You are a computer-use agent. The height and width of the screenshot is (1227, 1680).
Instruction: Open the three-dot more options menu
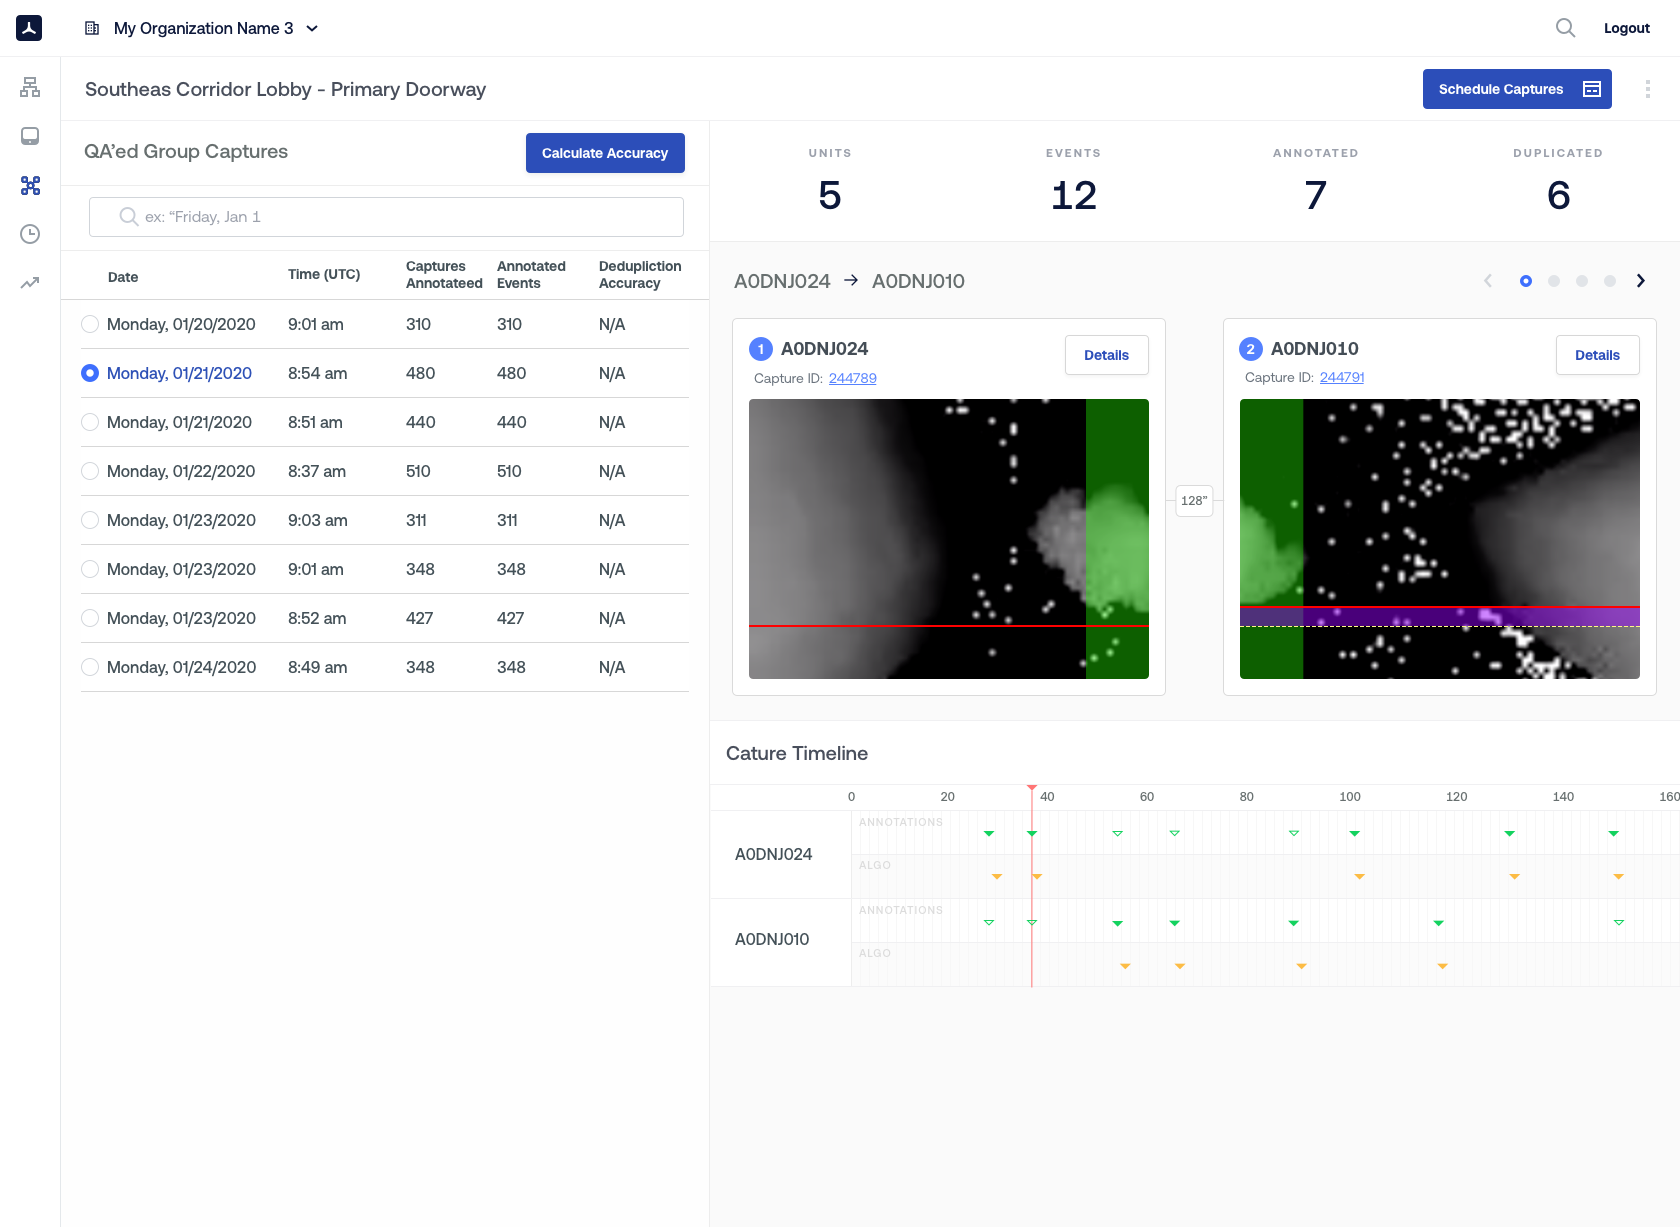point(1647,89)
